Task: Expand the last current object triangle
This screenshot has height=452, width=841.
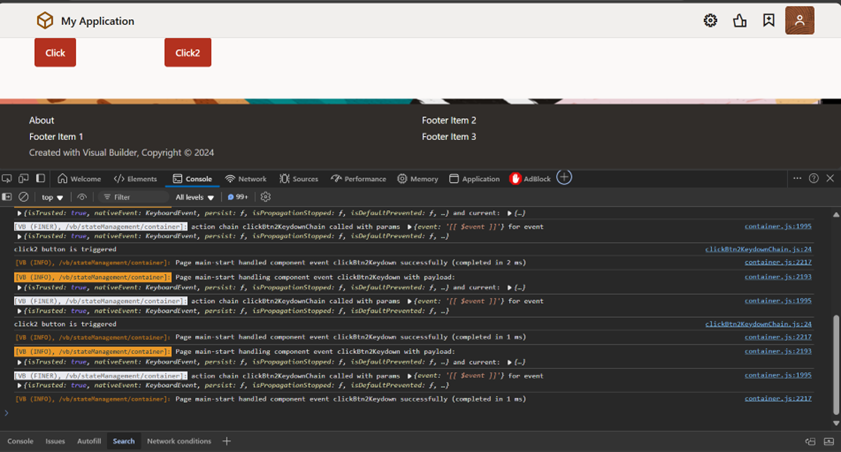Action: [510, 362]
